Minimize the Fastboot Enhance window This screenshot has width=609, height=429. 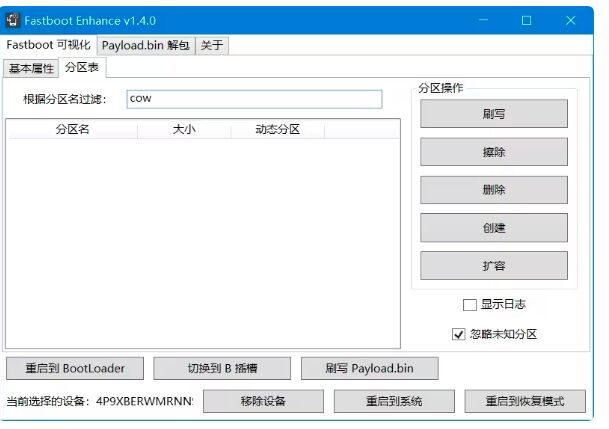coord(483,20)
